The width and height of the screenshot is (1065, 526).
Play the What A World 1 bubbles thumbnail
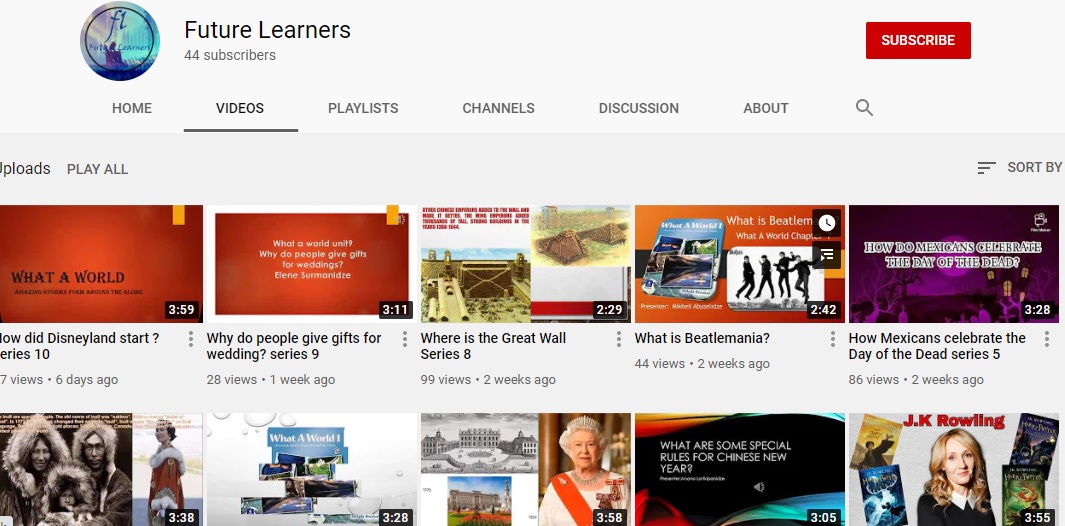tap(312, 470)
